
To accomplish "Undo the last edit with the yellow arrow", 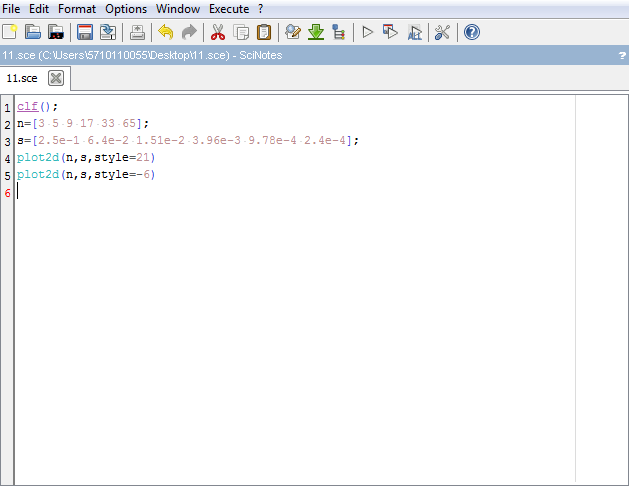I will coord(166,32).
